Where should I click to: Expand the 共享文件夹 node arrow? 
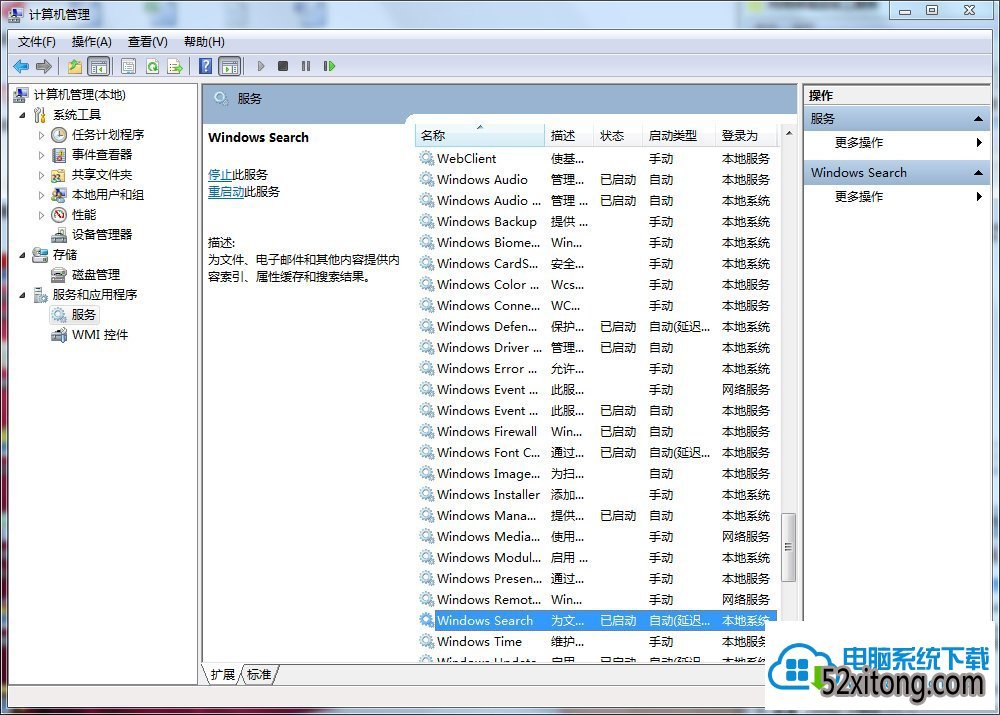[x=41, y=175]
